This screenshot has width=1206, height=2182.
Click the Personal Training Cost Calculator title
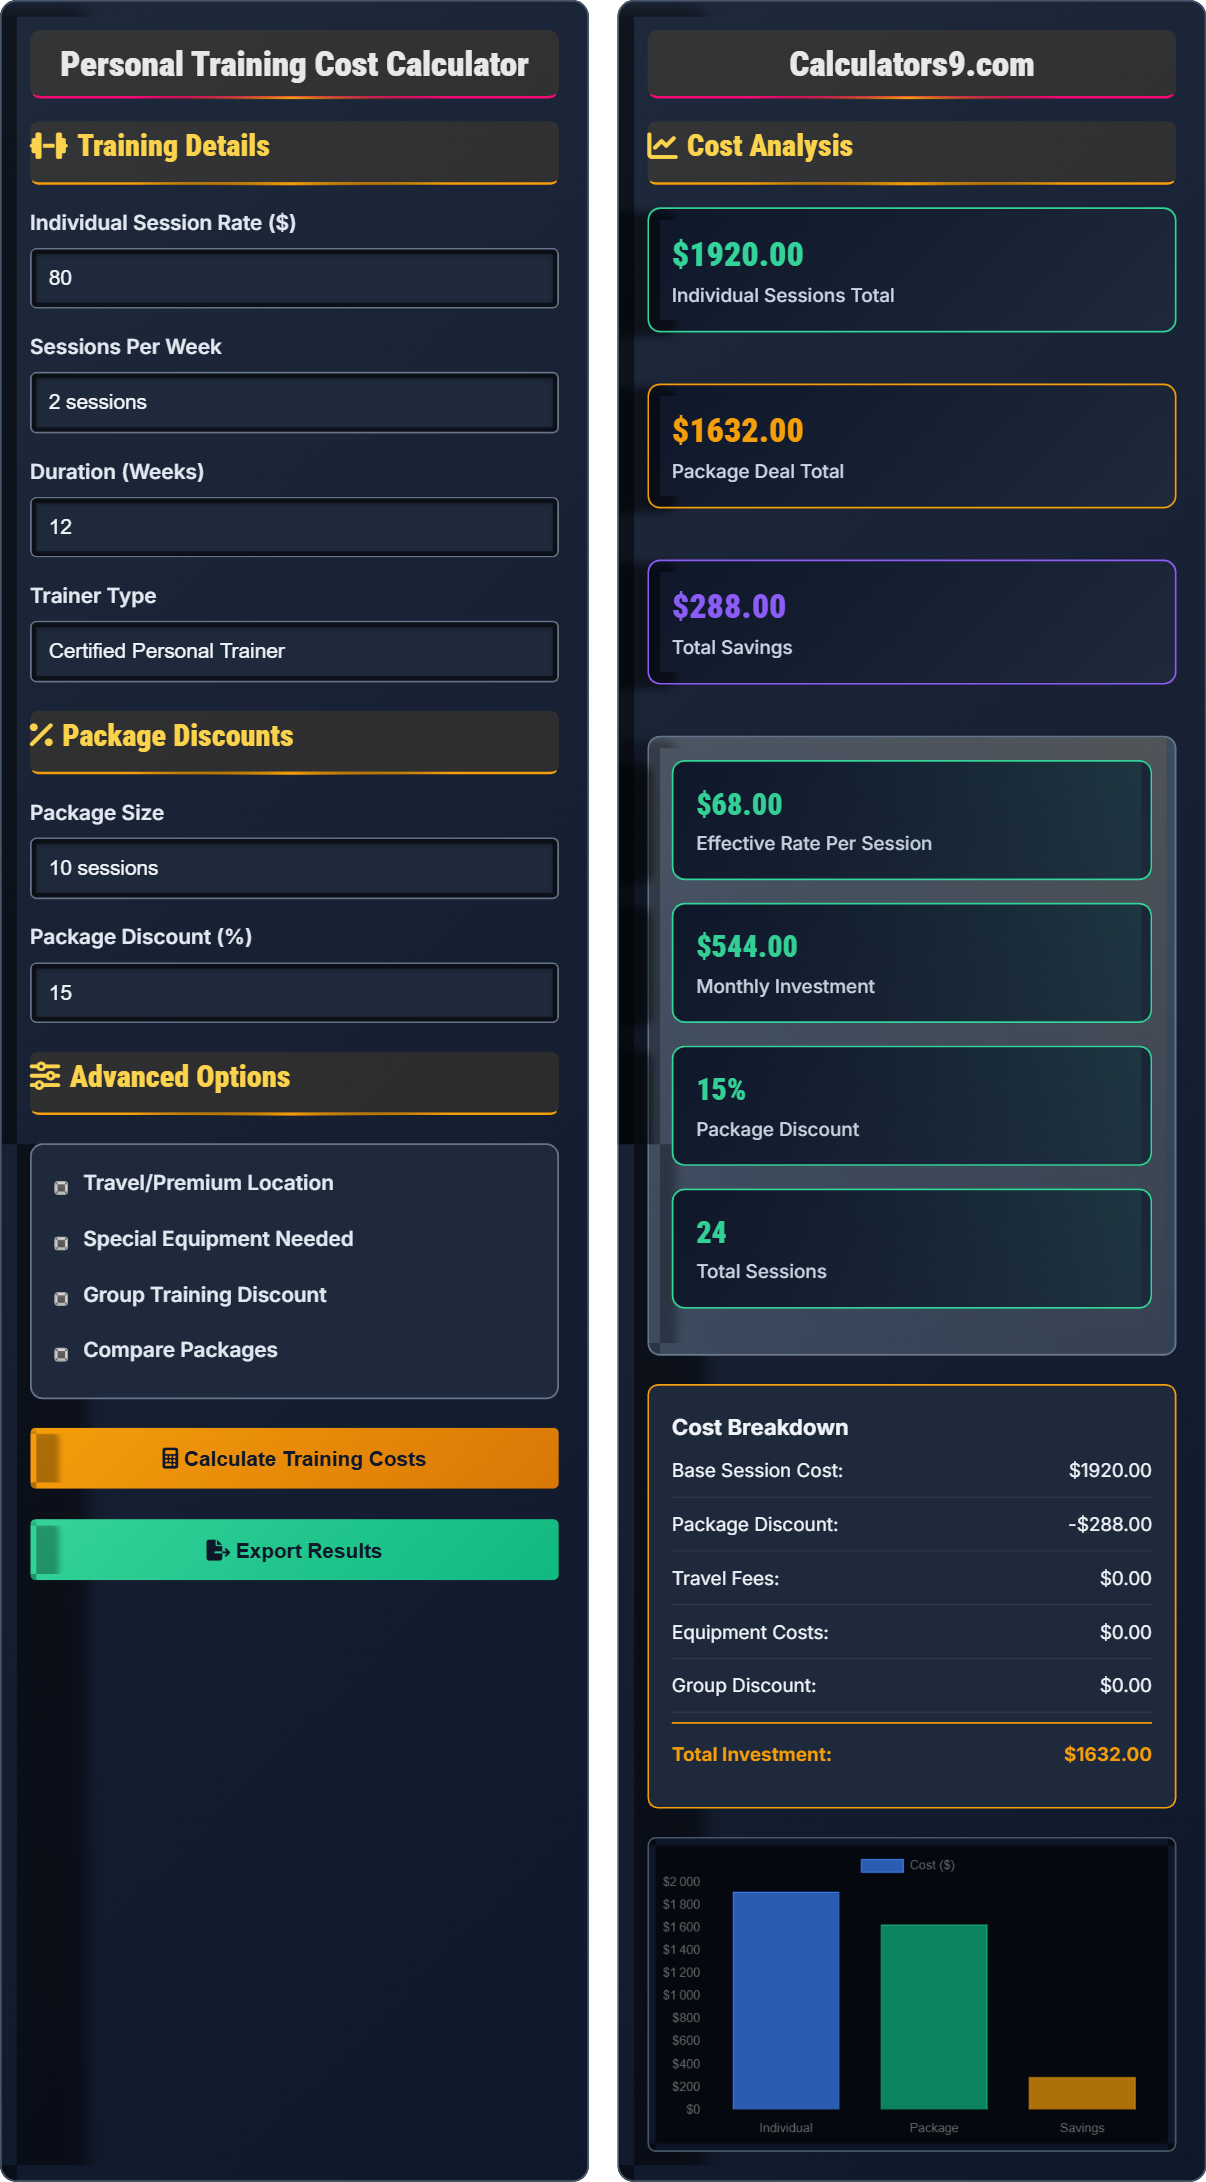(x=294, y=64)
